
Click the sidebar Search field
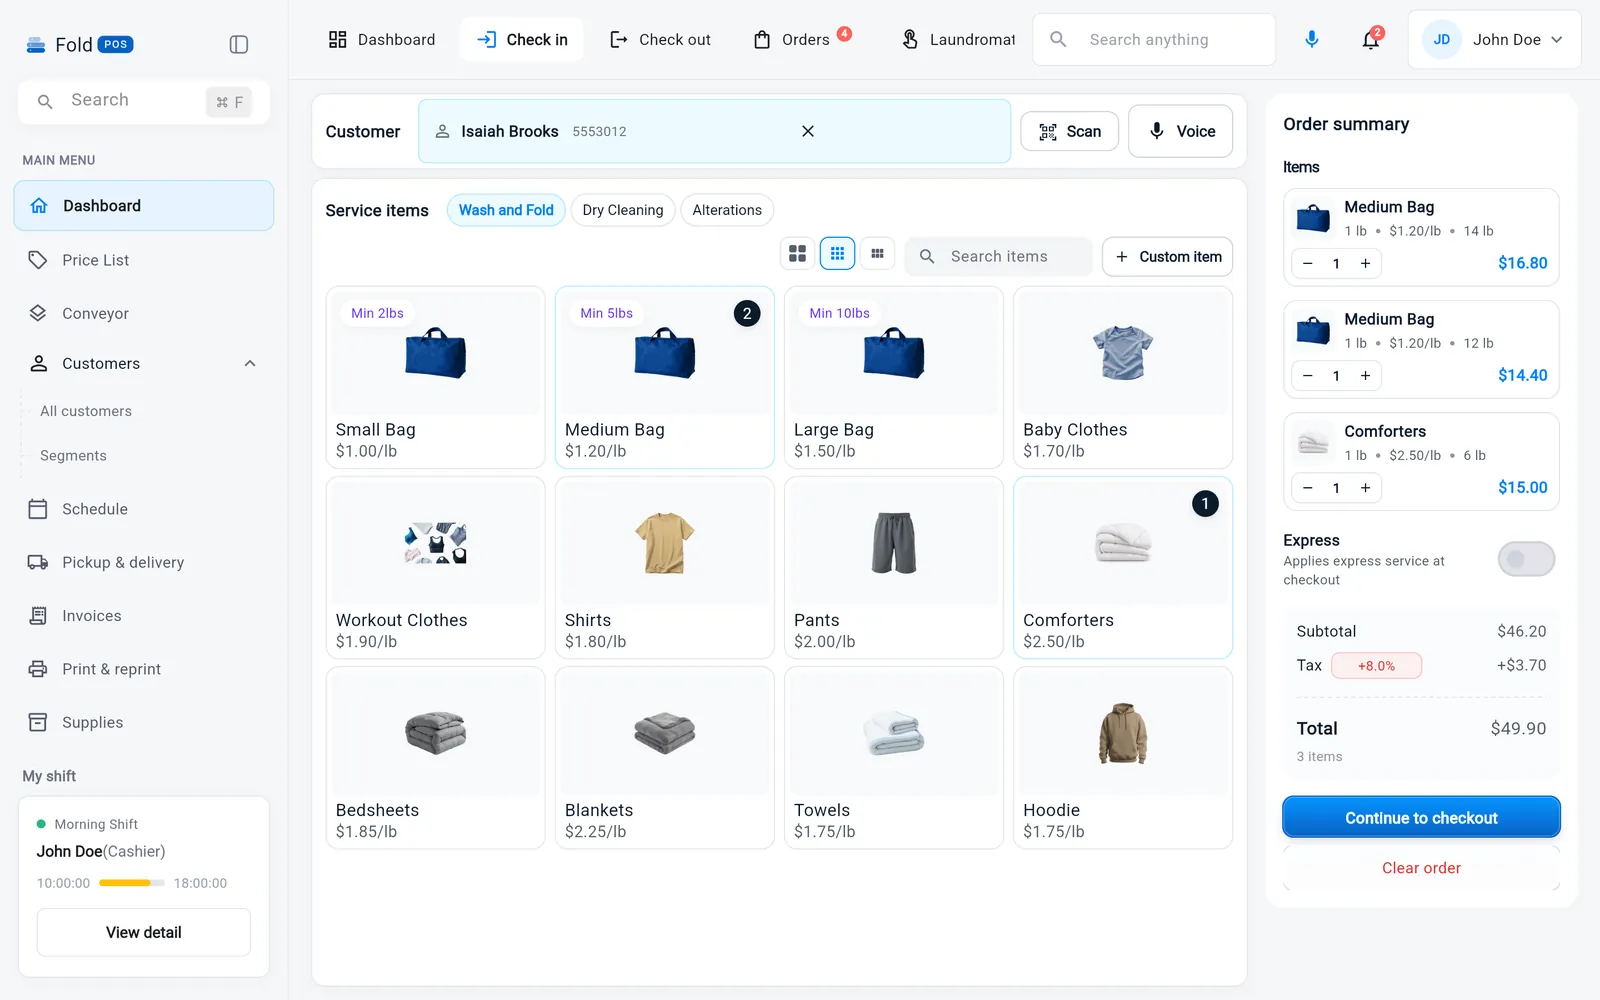(x=144, y=101)
